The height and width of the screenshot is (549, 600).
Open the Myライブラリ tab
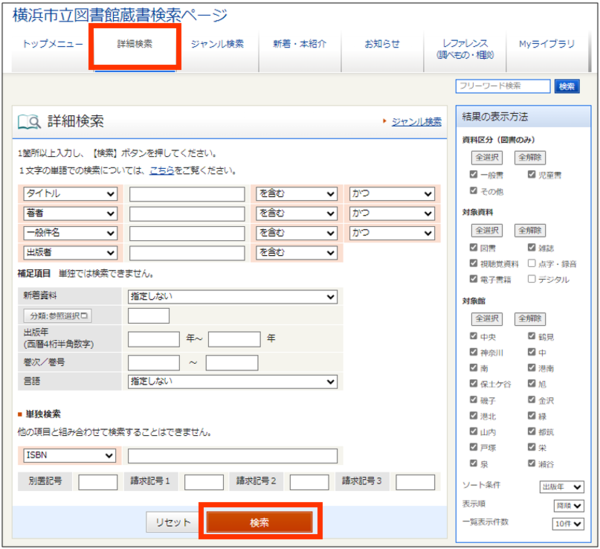(547, 45)
